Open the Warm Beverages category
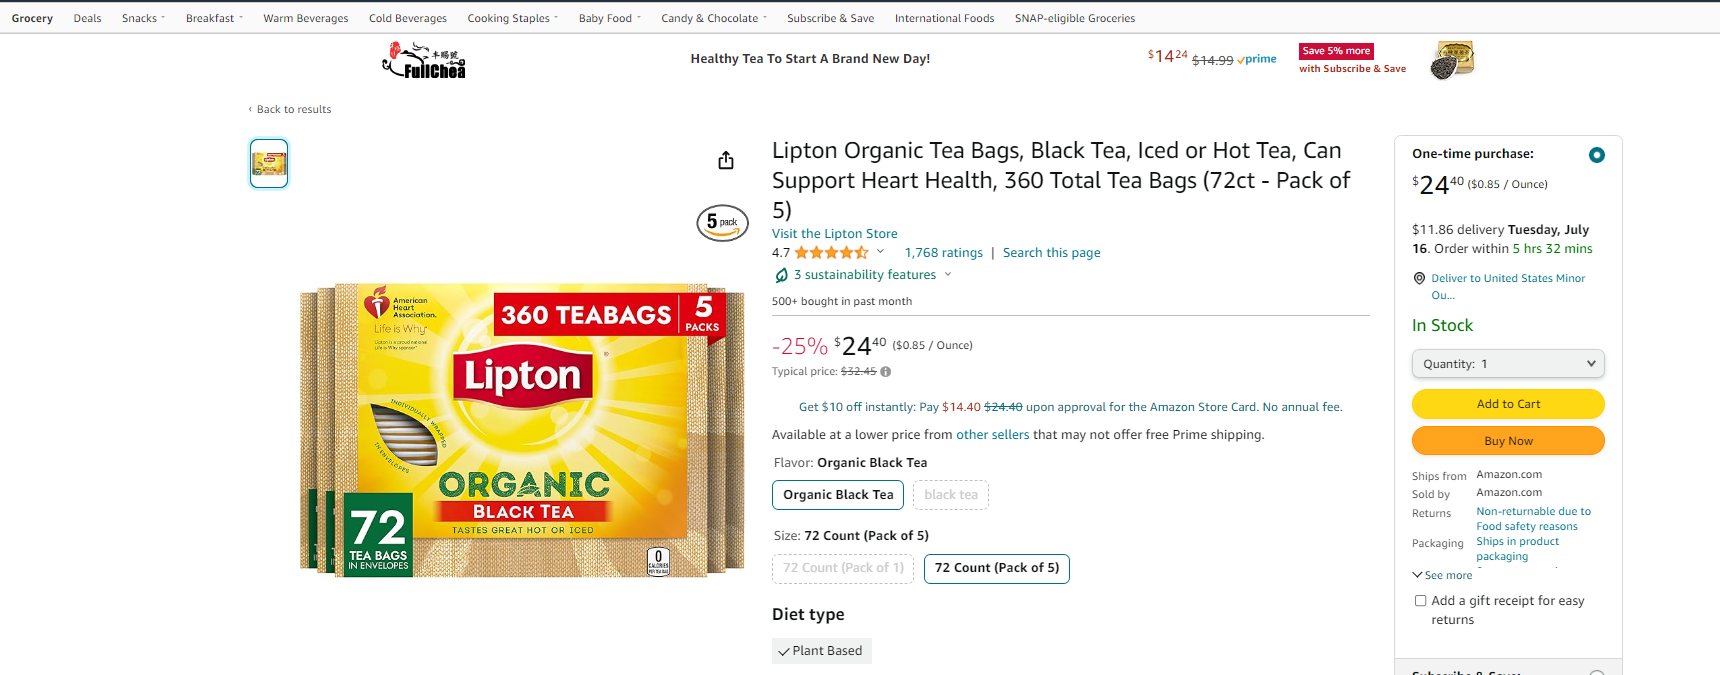This screenshot has width=1720, height=675. (x=306, y=18)
